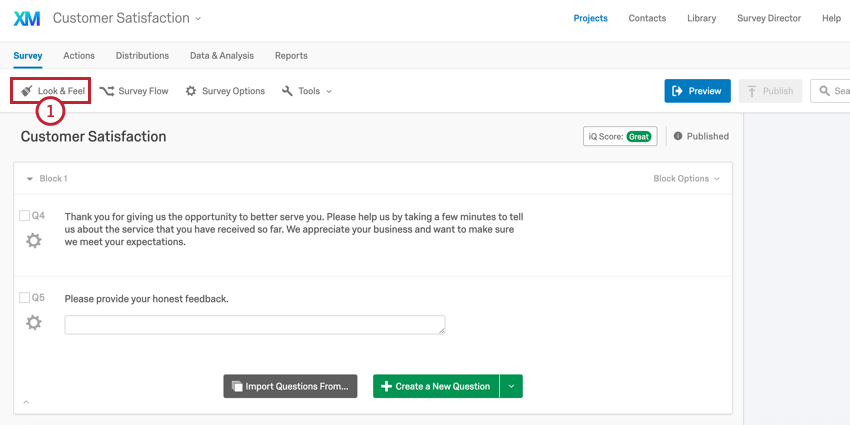The image size is (850, 425).
Task: Switch to the Data & Analysis tab
Action: pos(222,55)
